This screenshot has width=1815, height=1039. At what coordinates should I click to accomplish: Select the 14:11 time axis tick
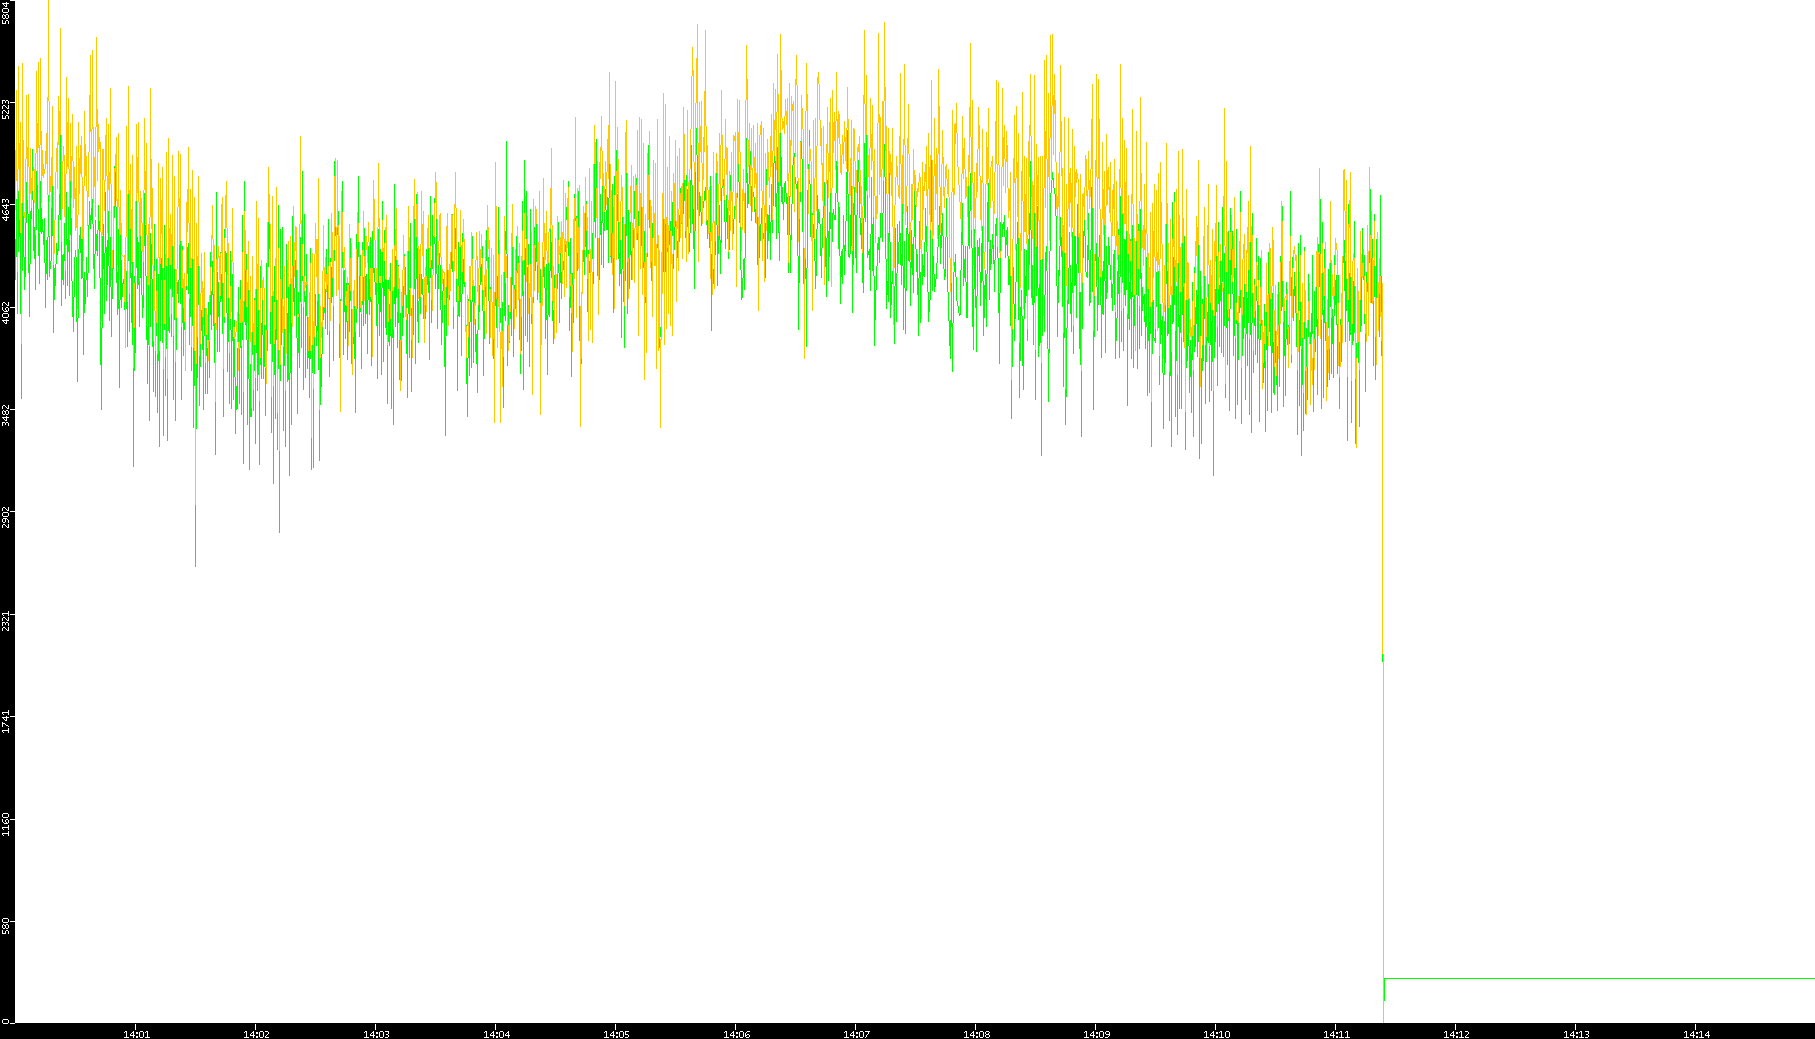[1336, 1034]
